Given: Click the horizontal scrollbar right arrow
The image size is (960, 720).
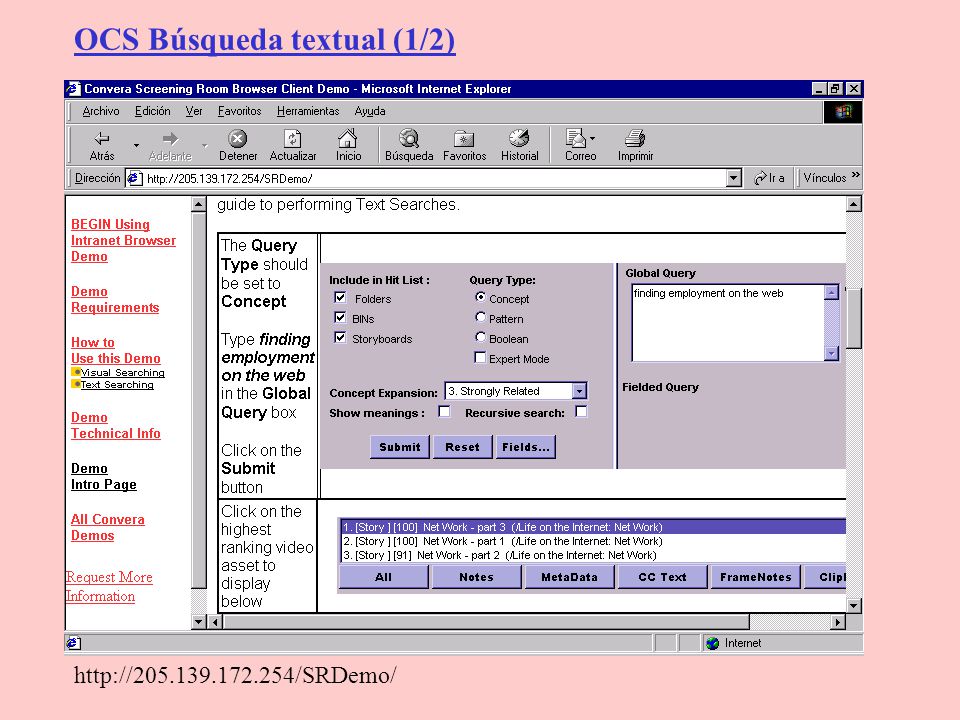Looking at the screenshot, I should point(838,622).
